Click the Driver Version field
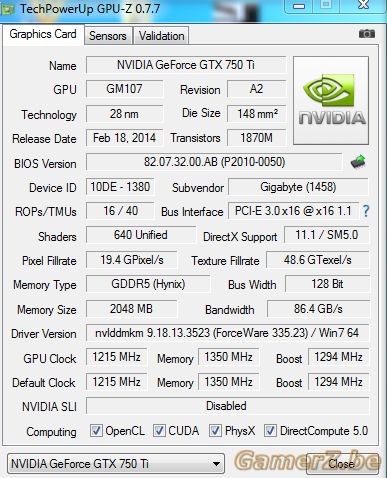 (x=227, y=333)
